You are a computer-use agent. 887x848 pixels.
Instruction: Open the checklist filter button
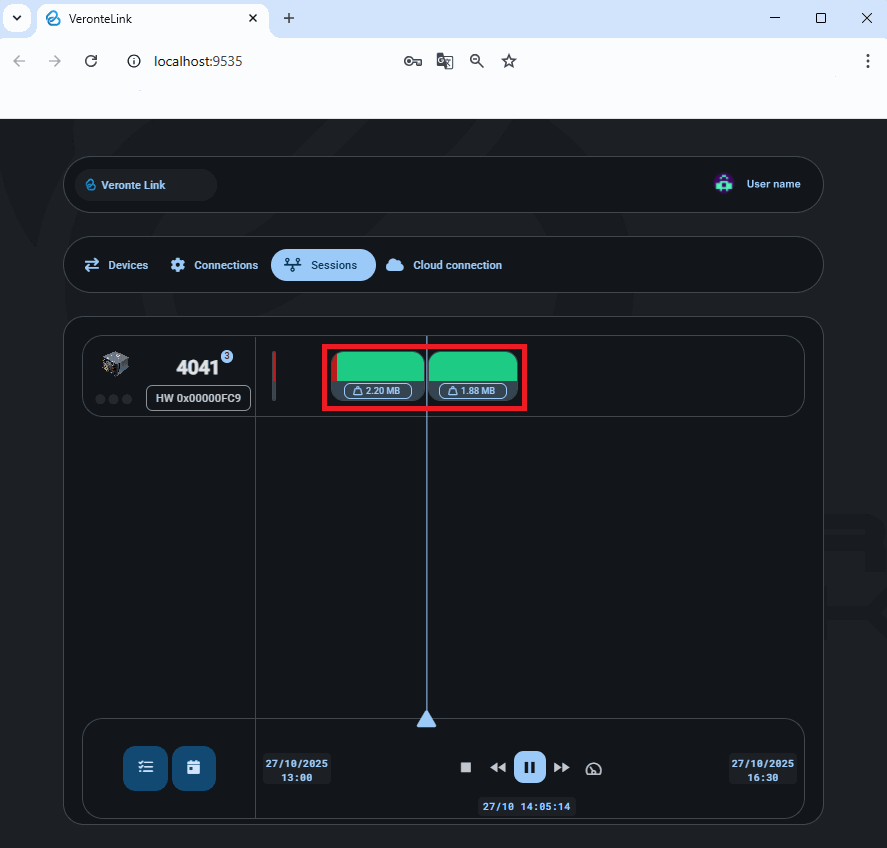tap(146, 768)
